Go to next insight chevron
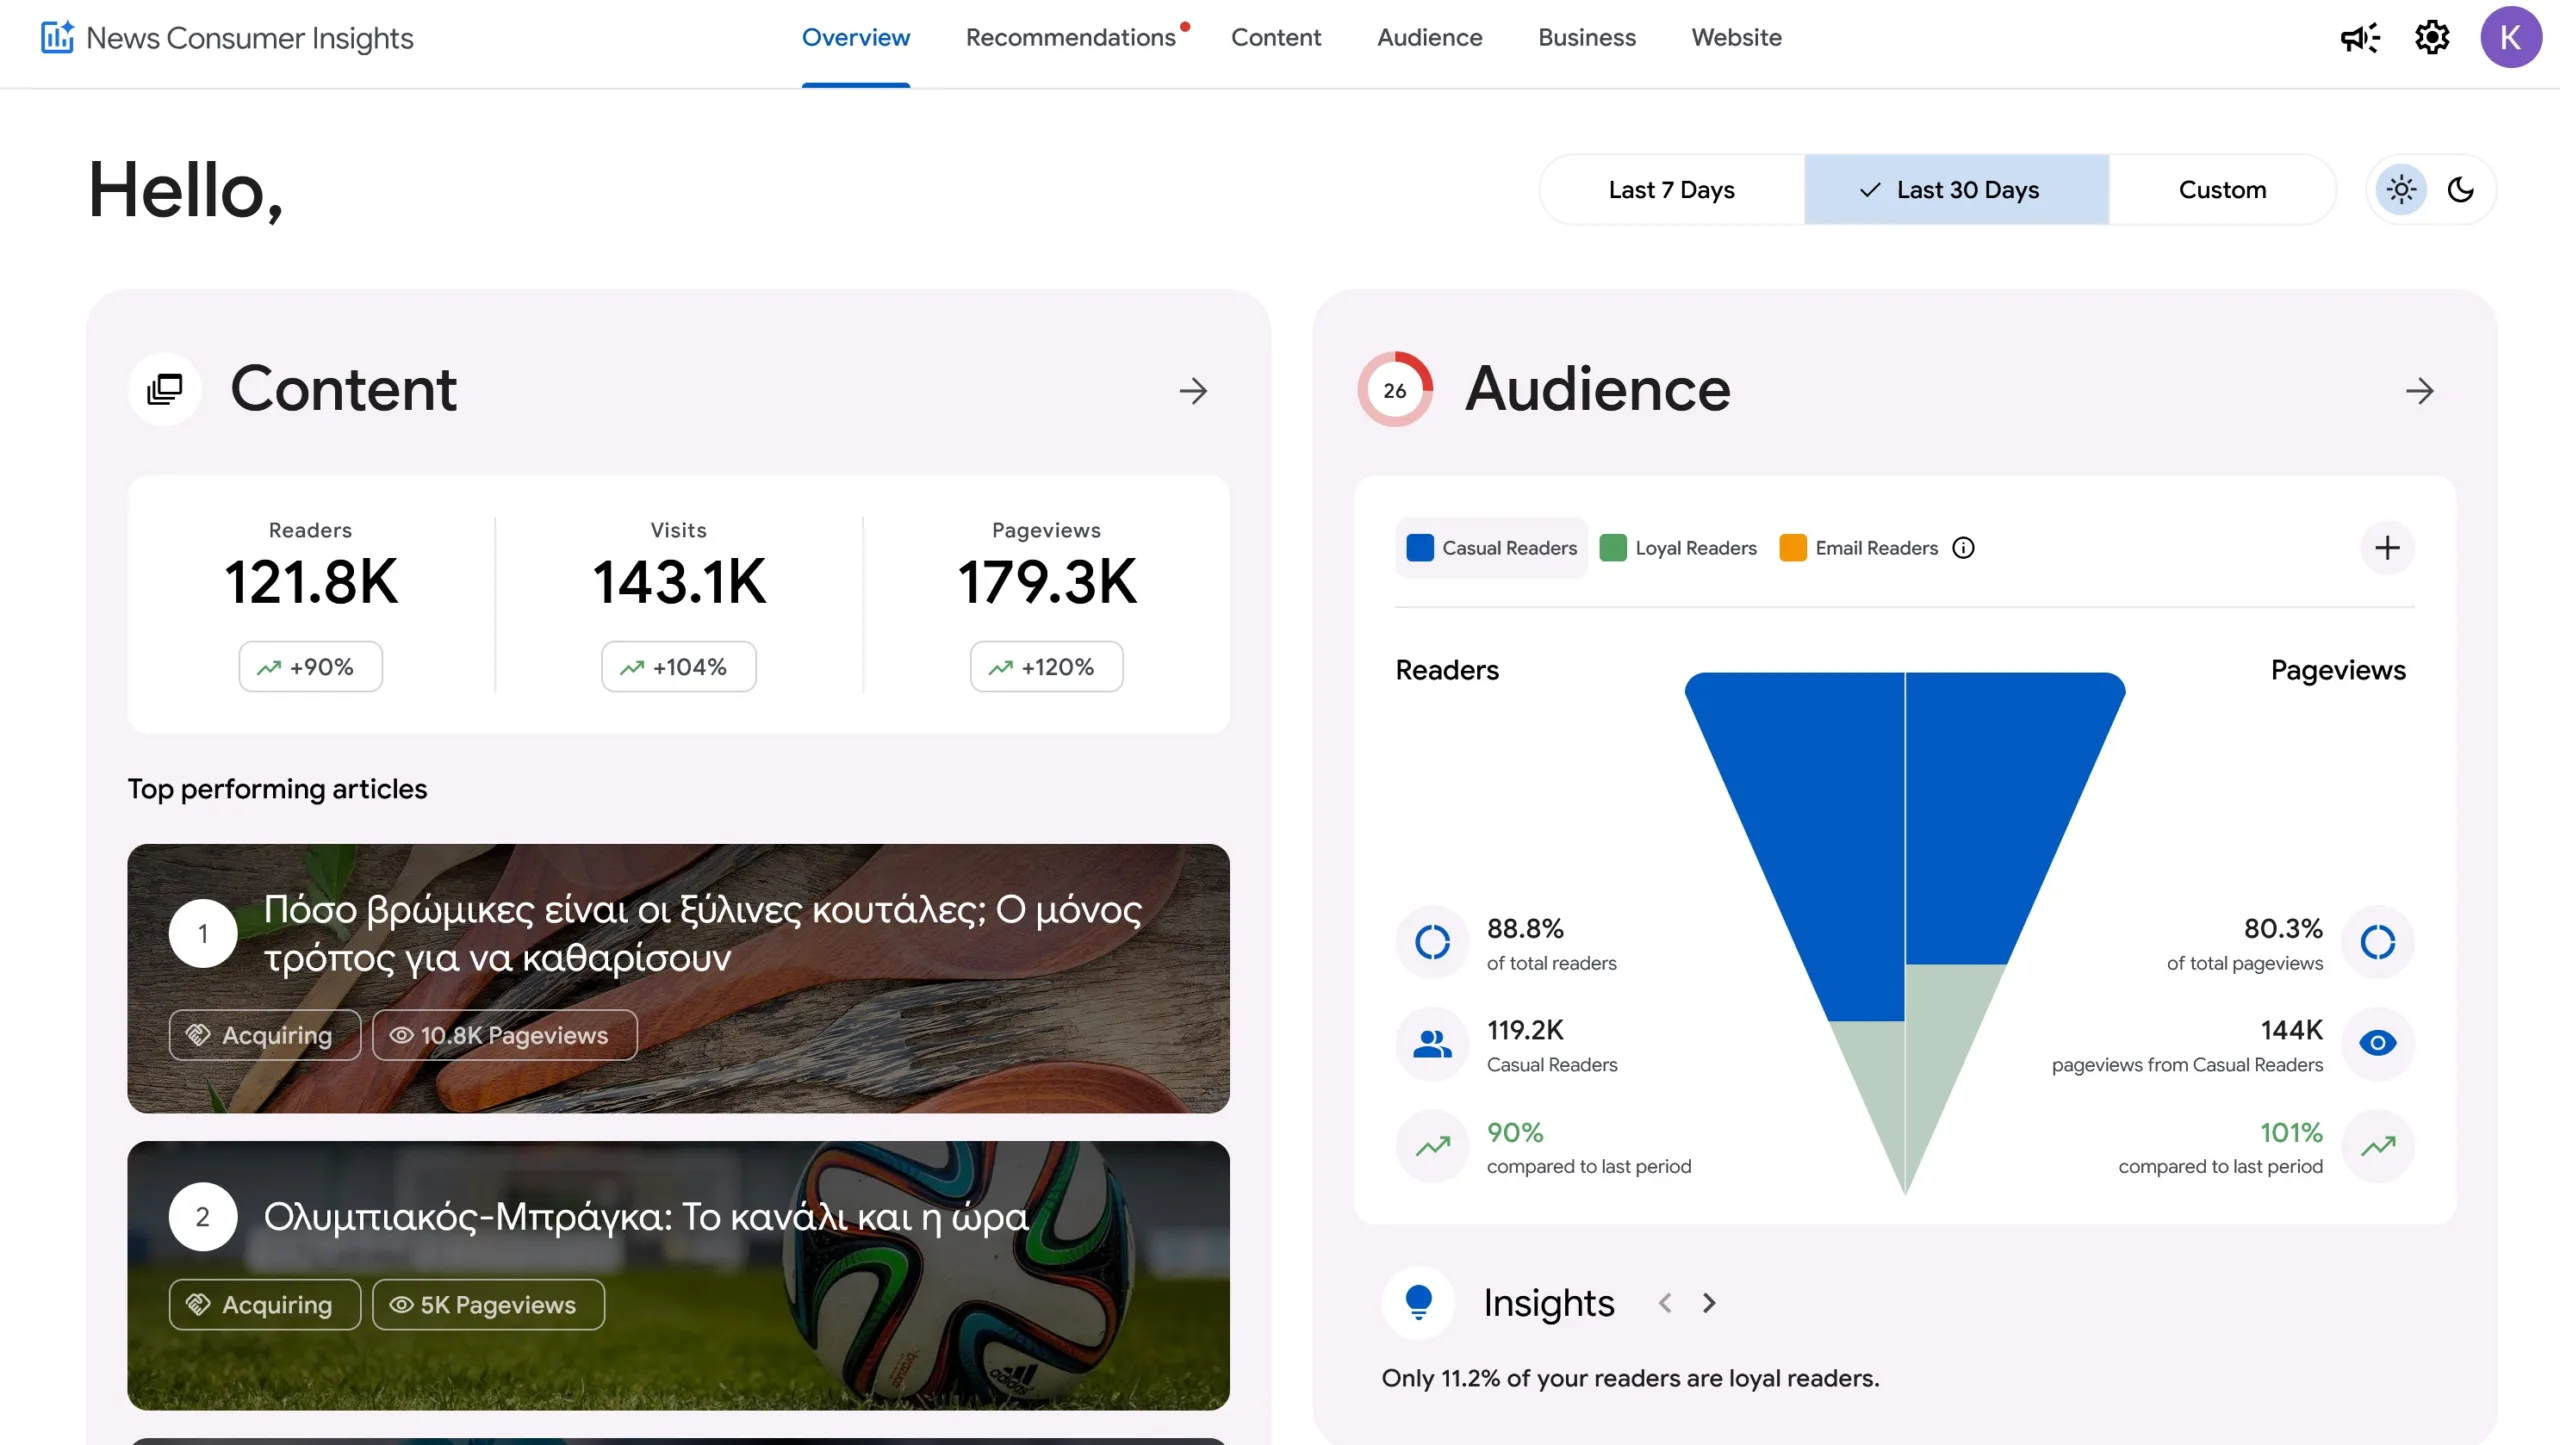 click(x=1709, y=1303)
